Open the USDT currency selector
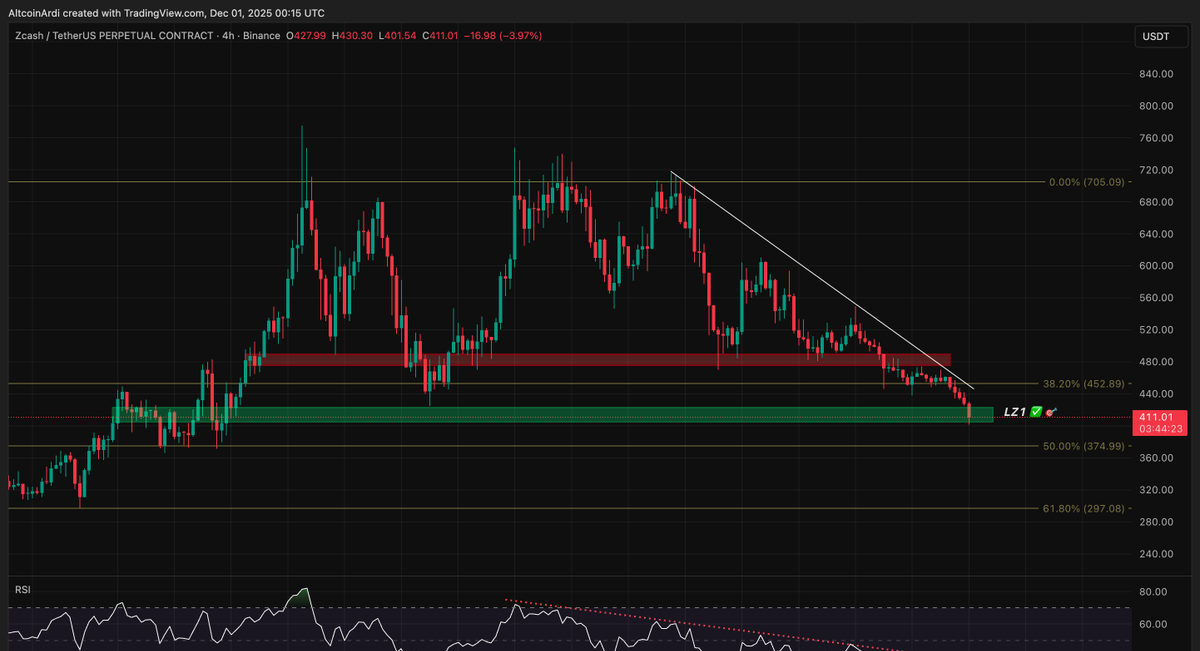 pos(1160,37)
